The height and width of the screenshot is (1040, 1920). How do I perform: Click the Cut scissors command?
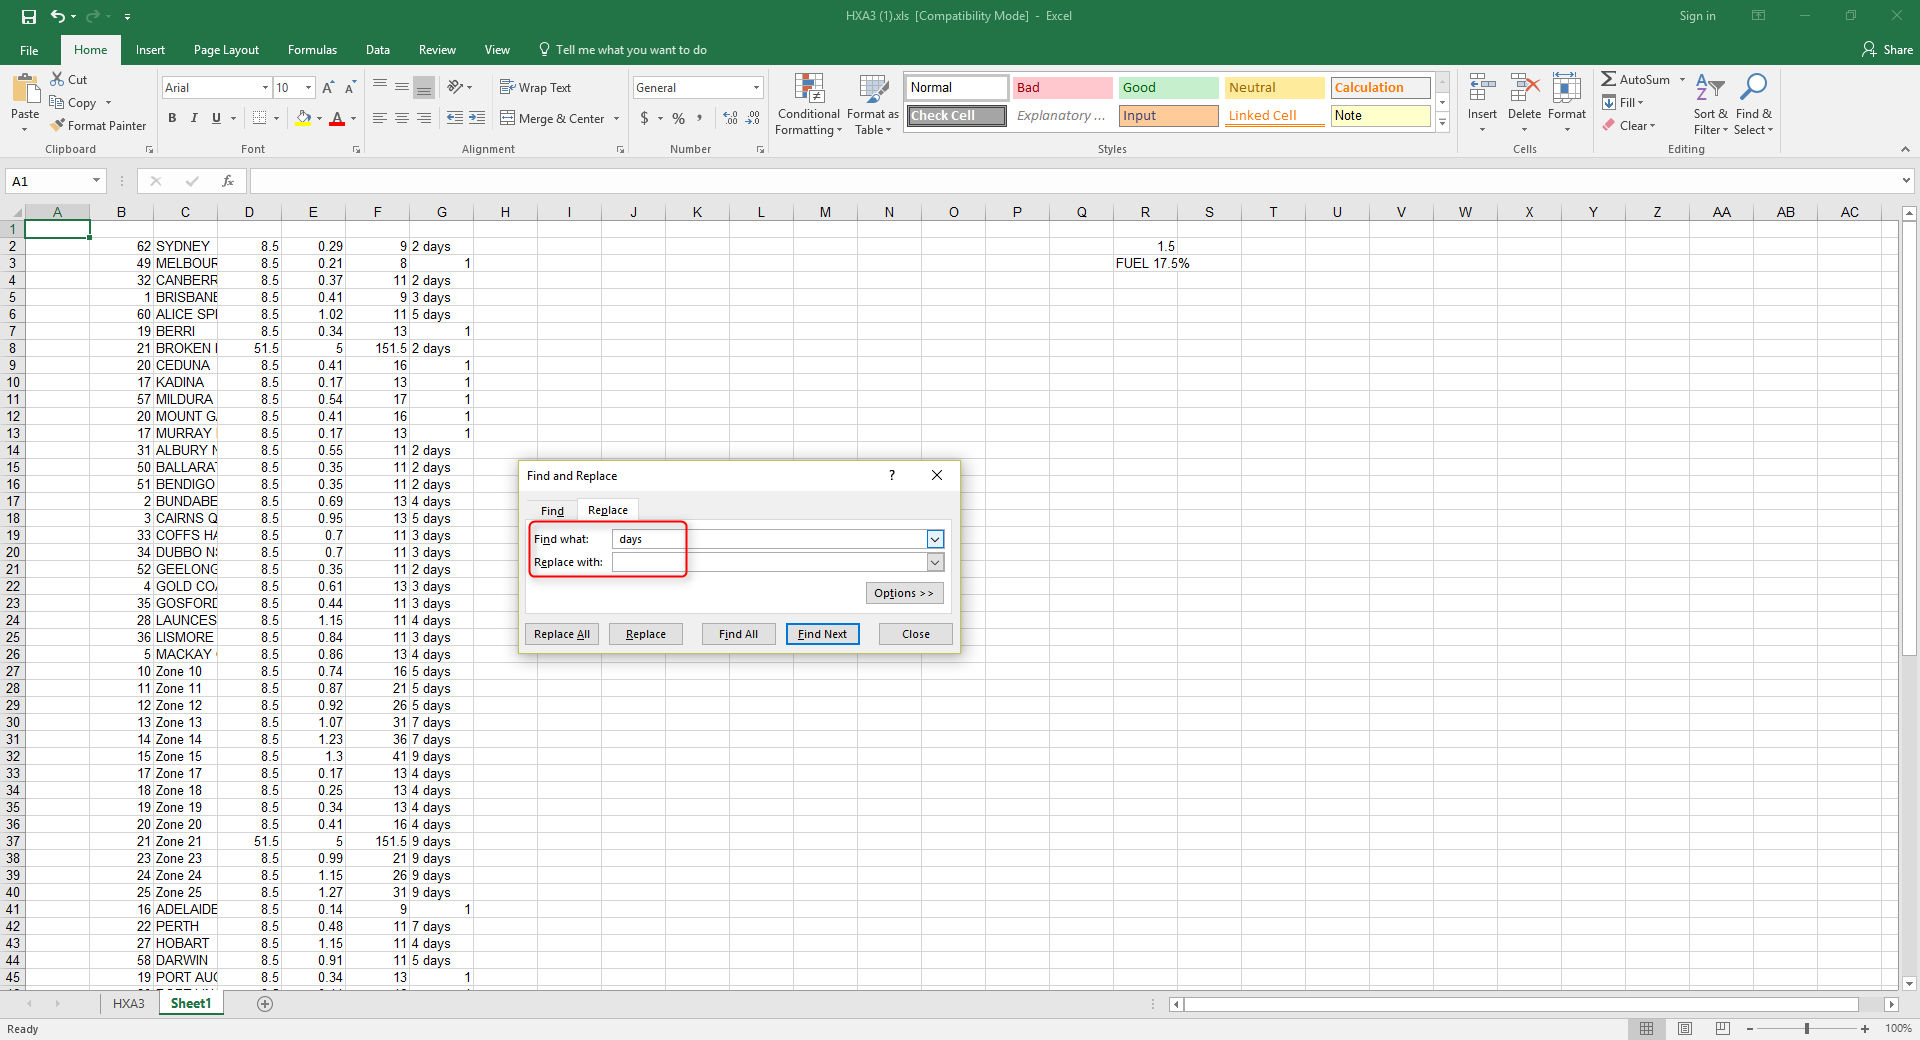point(69,79)
